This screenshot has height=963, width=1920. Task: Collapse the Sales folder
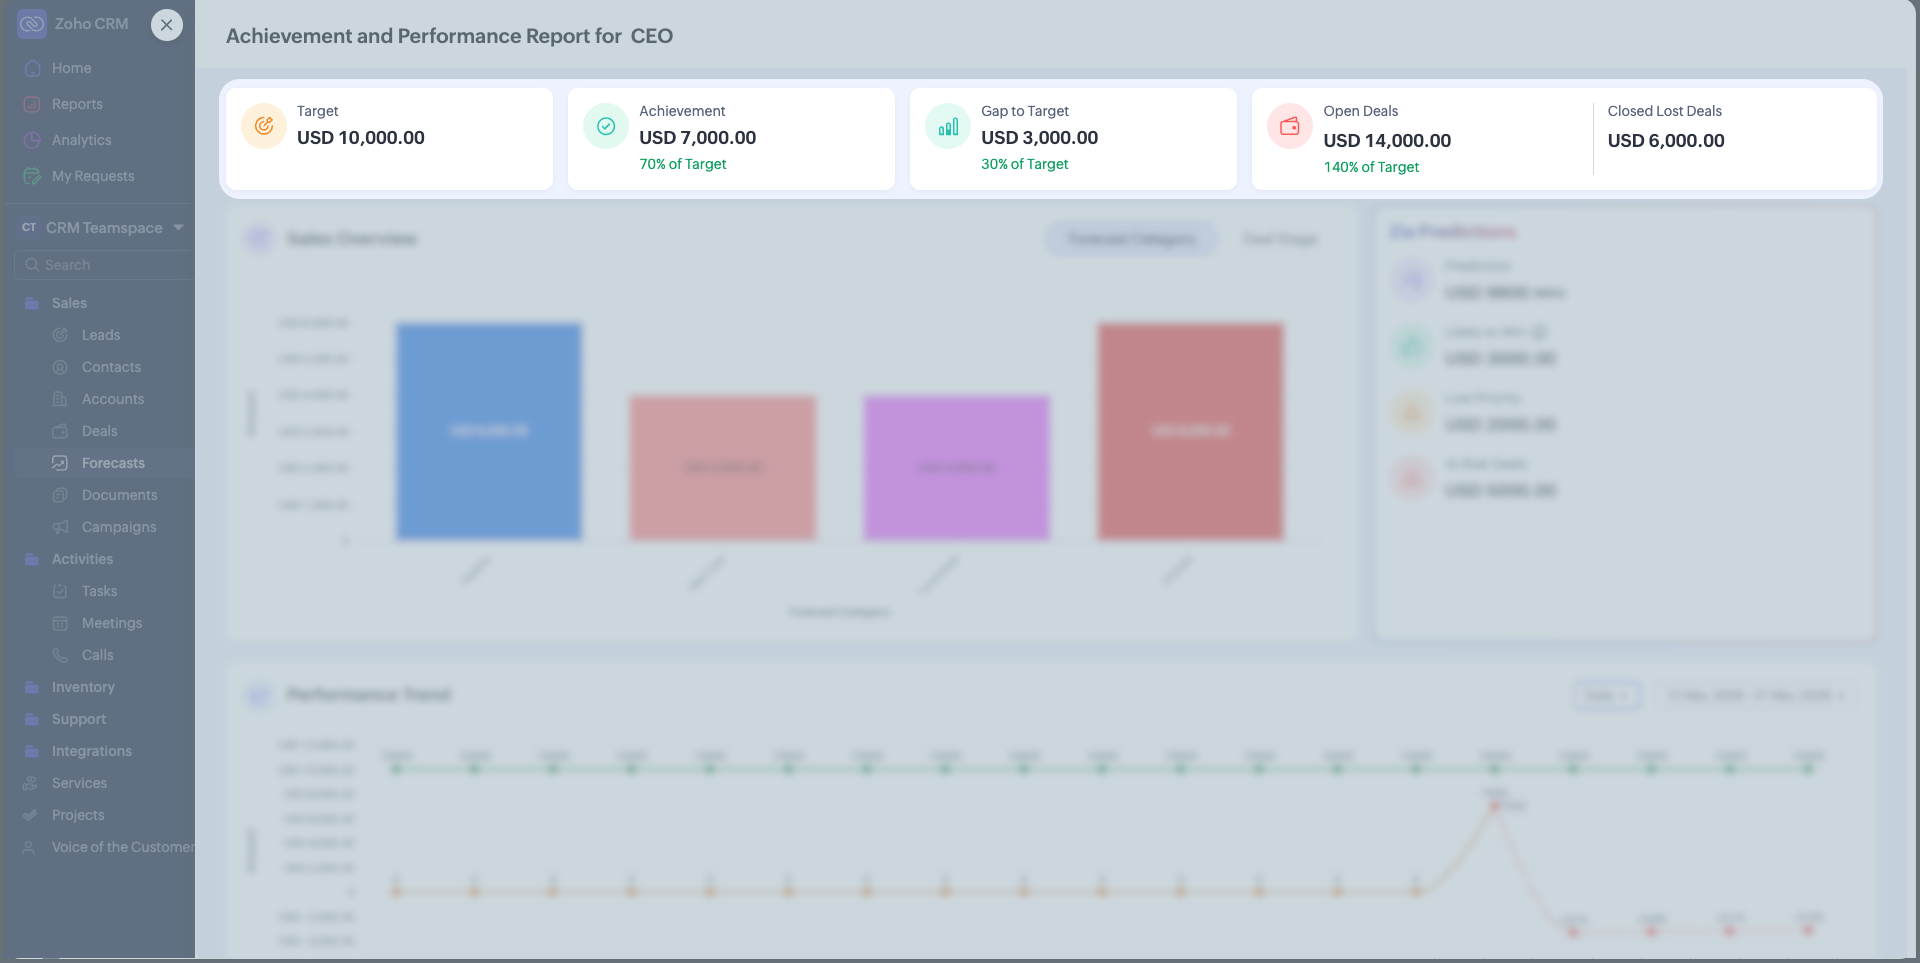[x=69, y=303]
